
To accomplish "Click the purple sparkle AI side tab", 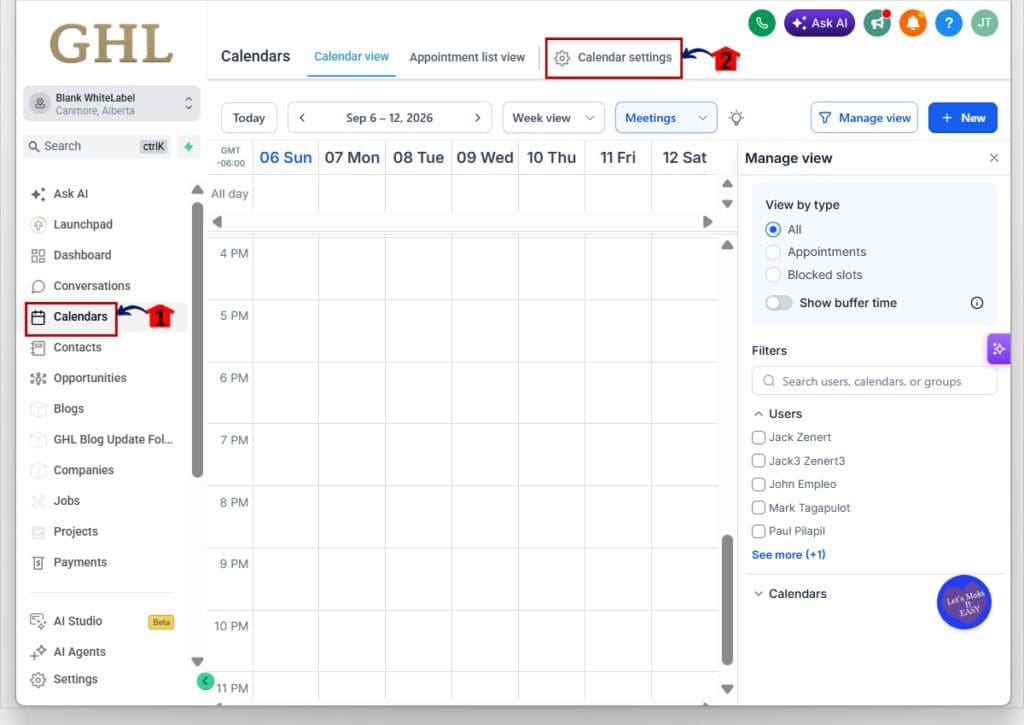I will (x=999, y=349).
